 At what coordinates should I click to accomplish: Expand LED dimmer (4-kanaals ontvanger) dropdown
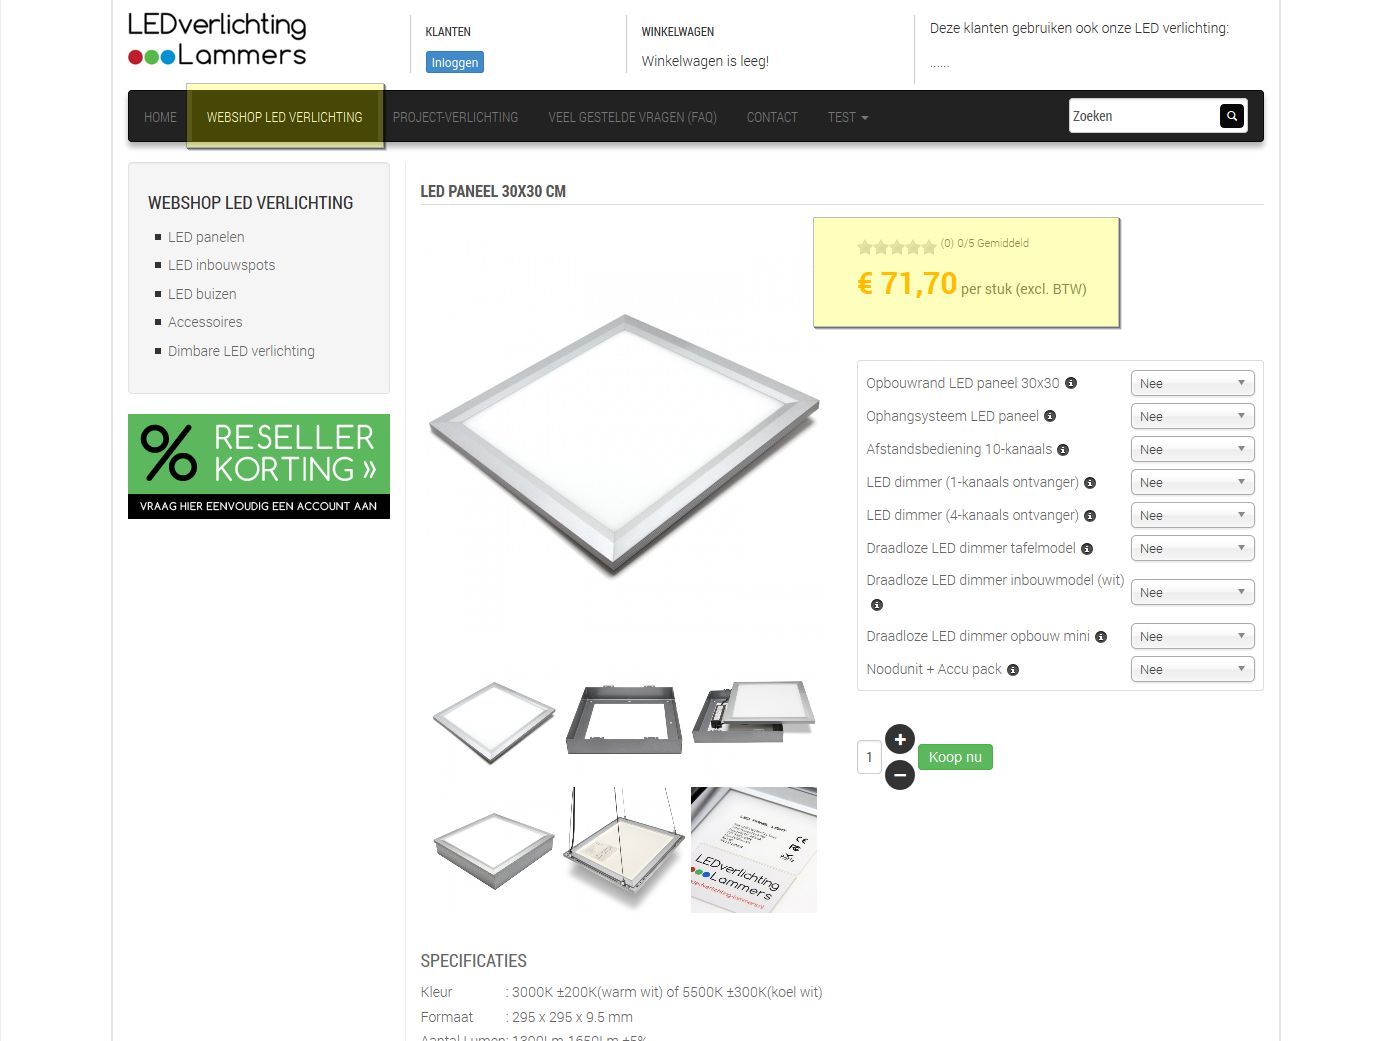pos(1192,515)
